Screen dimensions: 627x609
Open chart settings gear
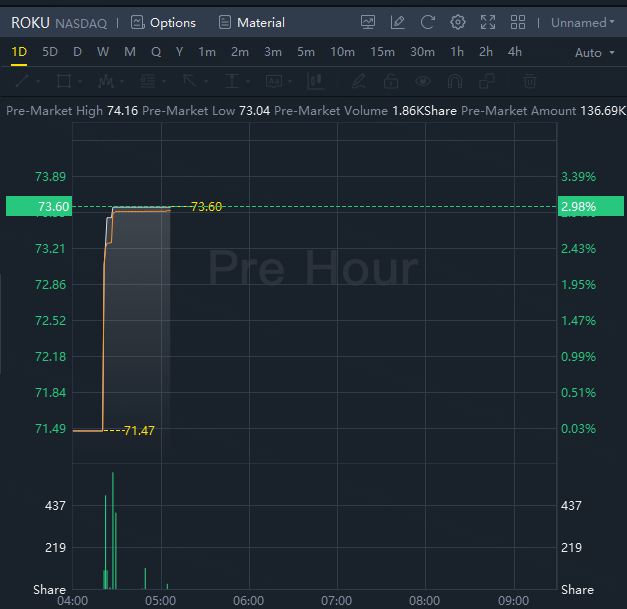(458, 22)
